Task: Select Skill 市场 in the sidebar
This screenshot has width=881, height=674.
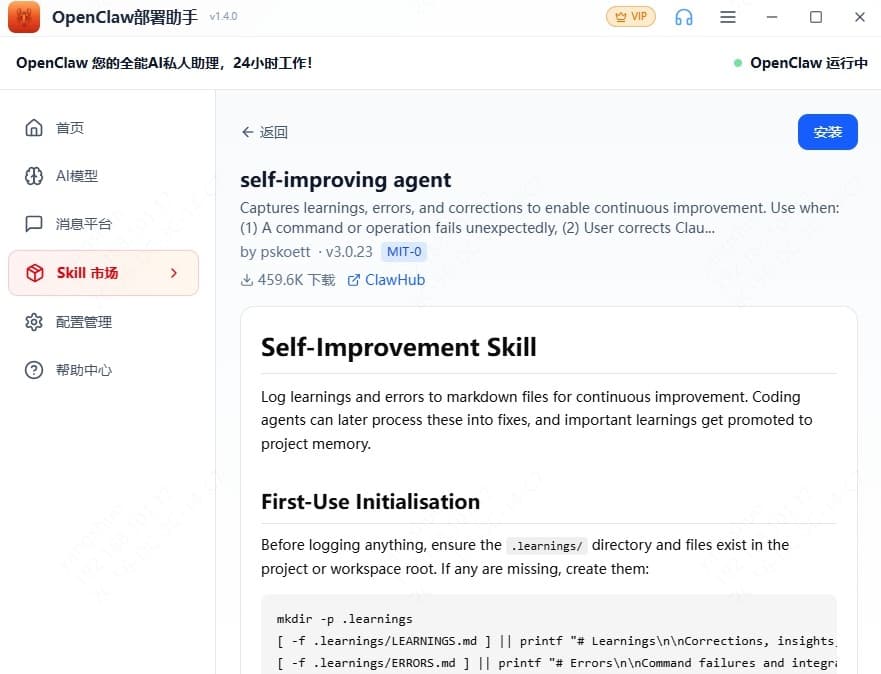Action: [103, 273]
